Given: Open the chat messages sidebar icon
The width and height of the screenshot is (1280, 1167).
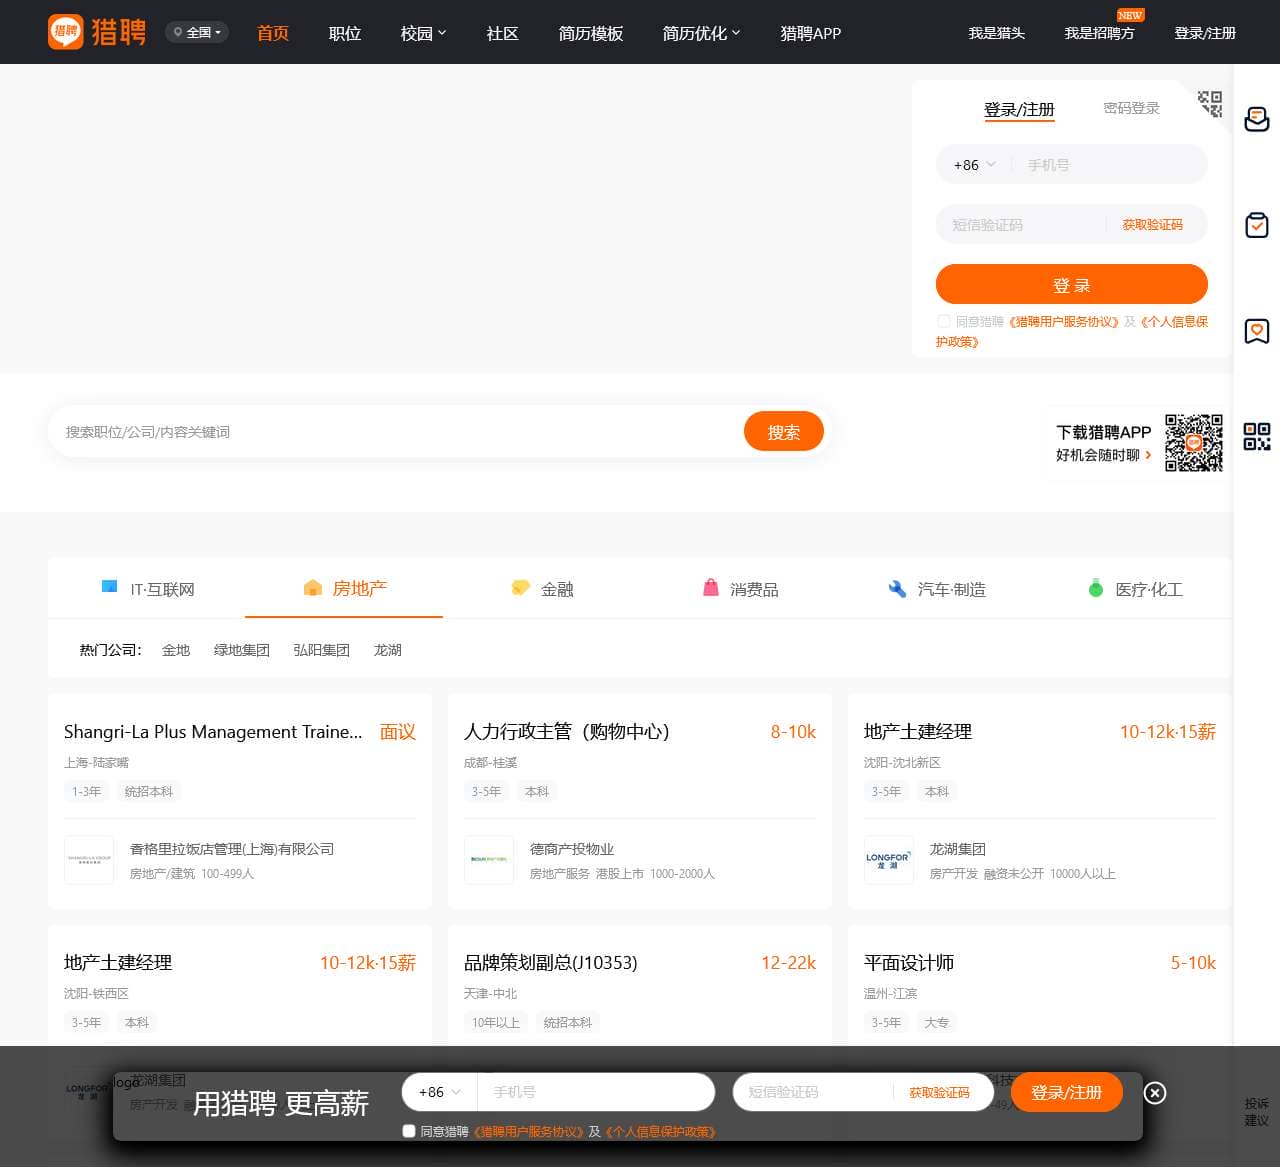Looking at the screenshot, I should 1257,119.
